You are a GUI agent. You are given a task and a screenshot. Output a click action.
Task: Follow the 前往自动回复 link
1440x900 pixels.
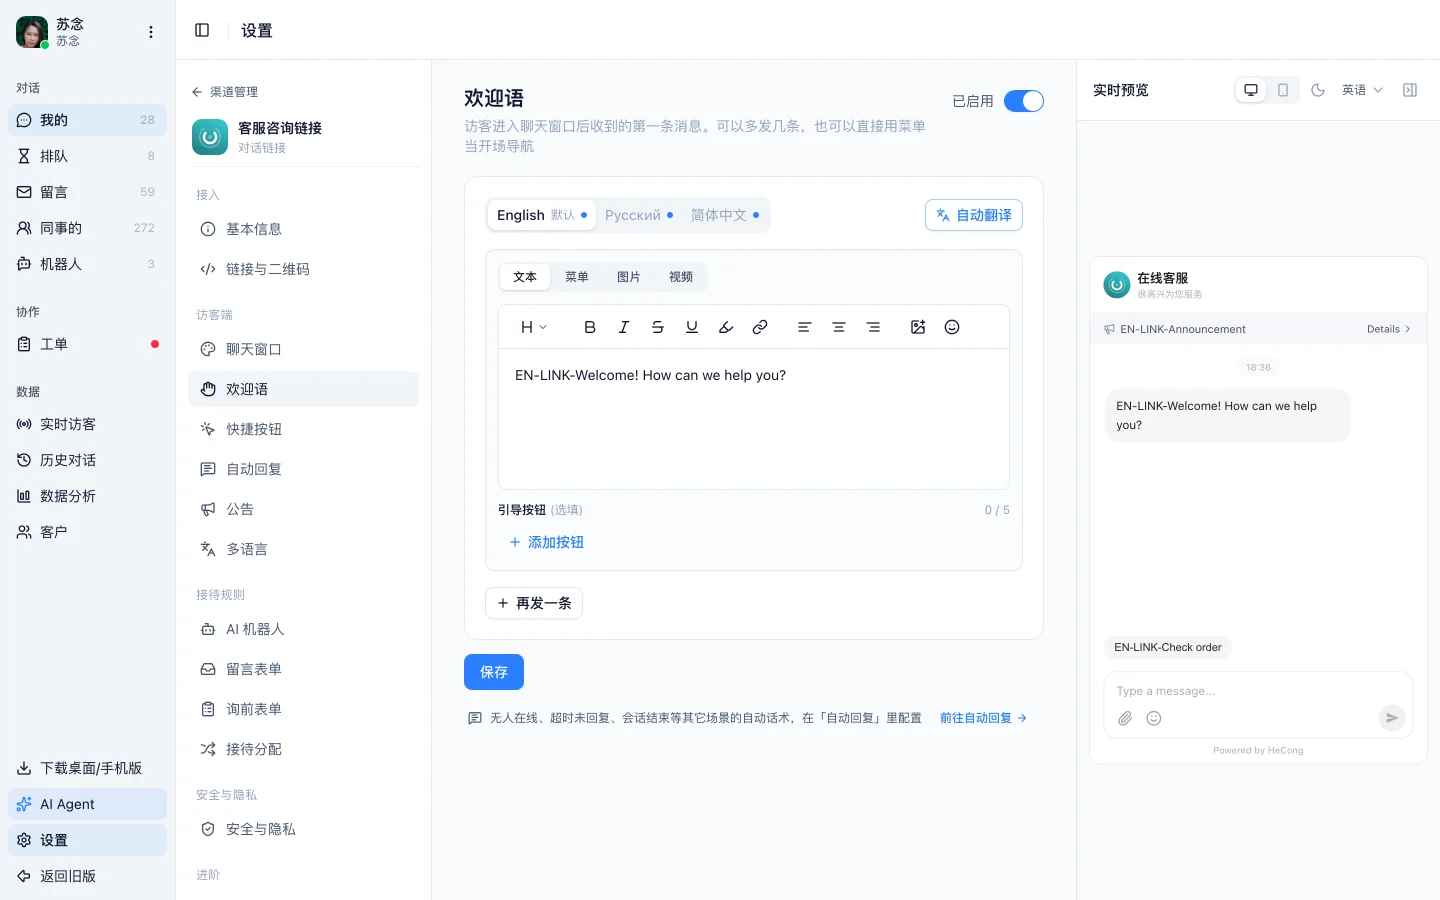(984, 718)
